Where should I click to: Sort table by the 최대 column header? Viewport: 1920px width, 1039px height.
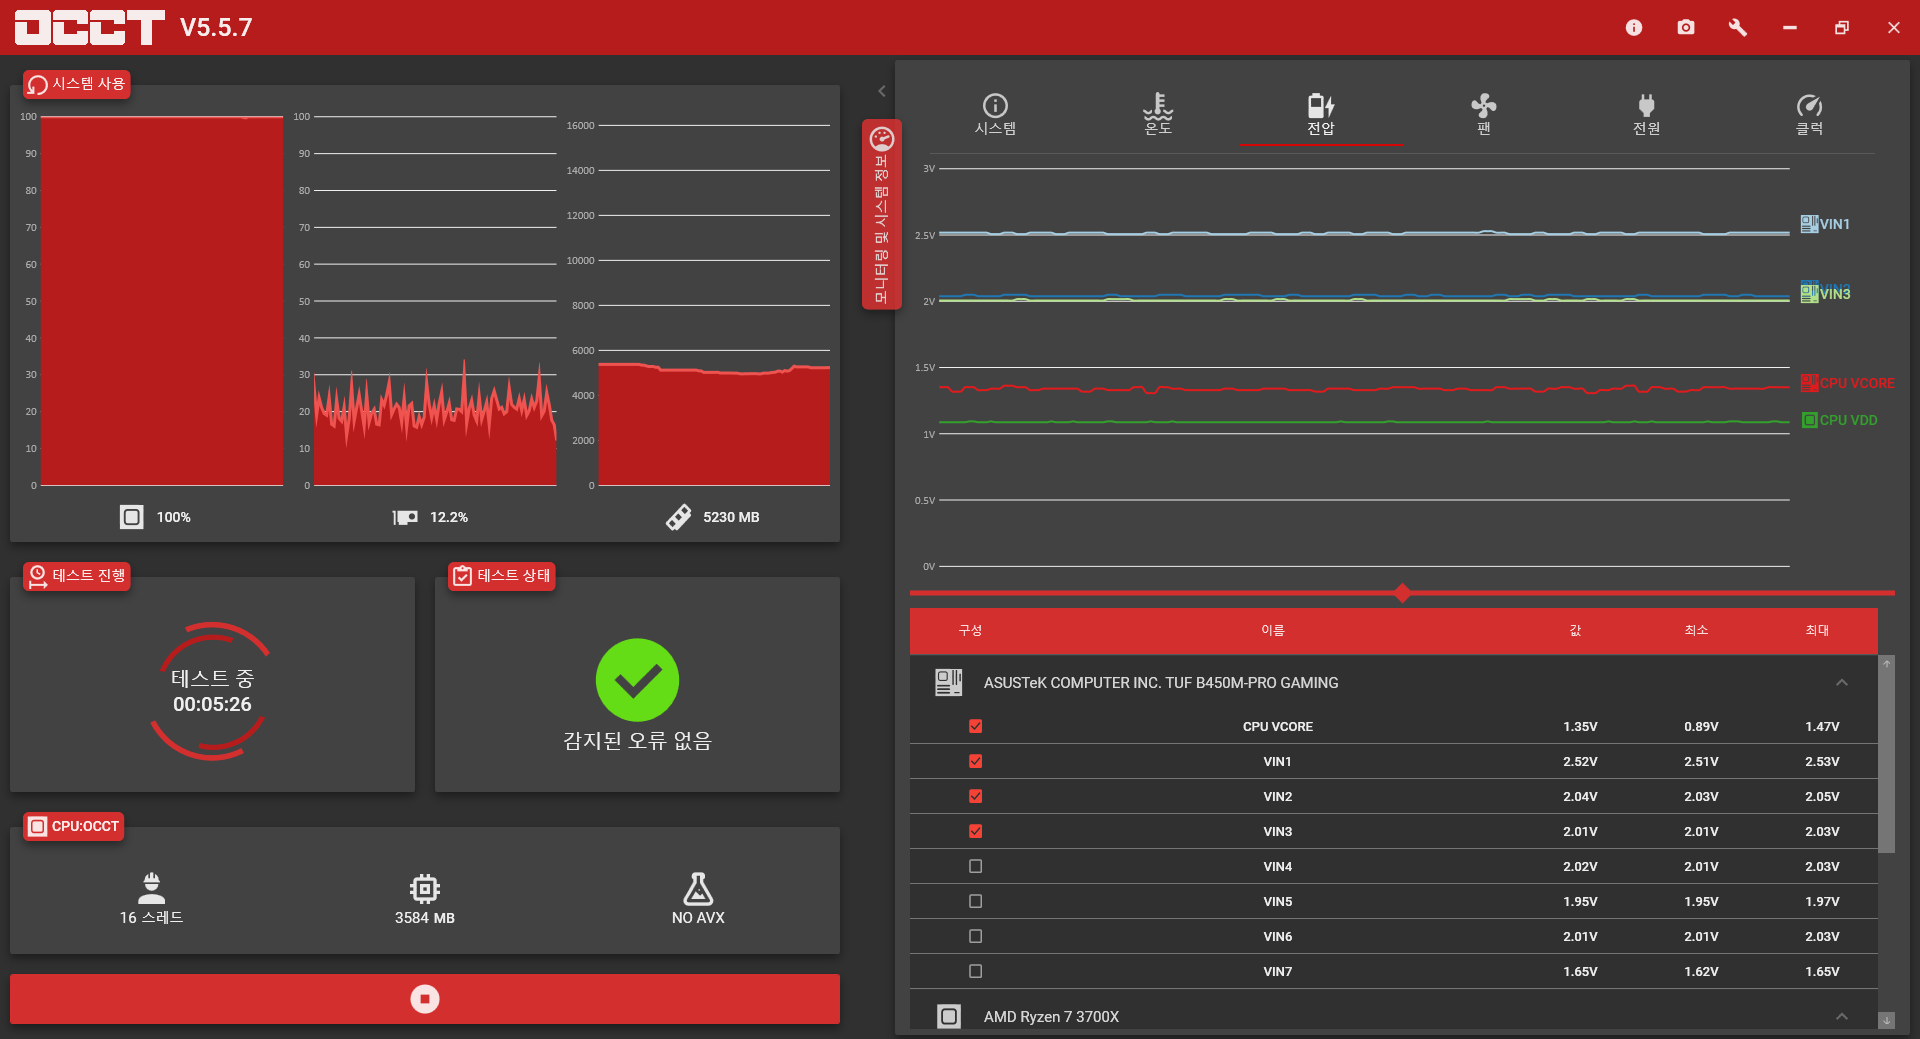pyautogui.click(x=1817, y=631)
